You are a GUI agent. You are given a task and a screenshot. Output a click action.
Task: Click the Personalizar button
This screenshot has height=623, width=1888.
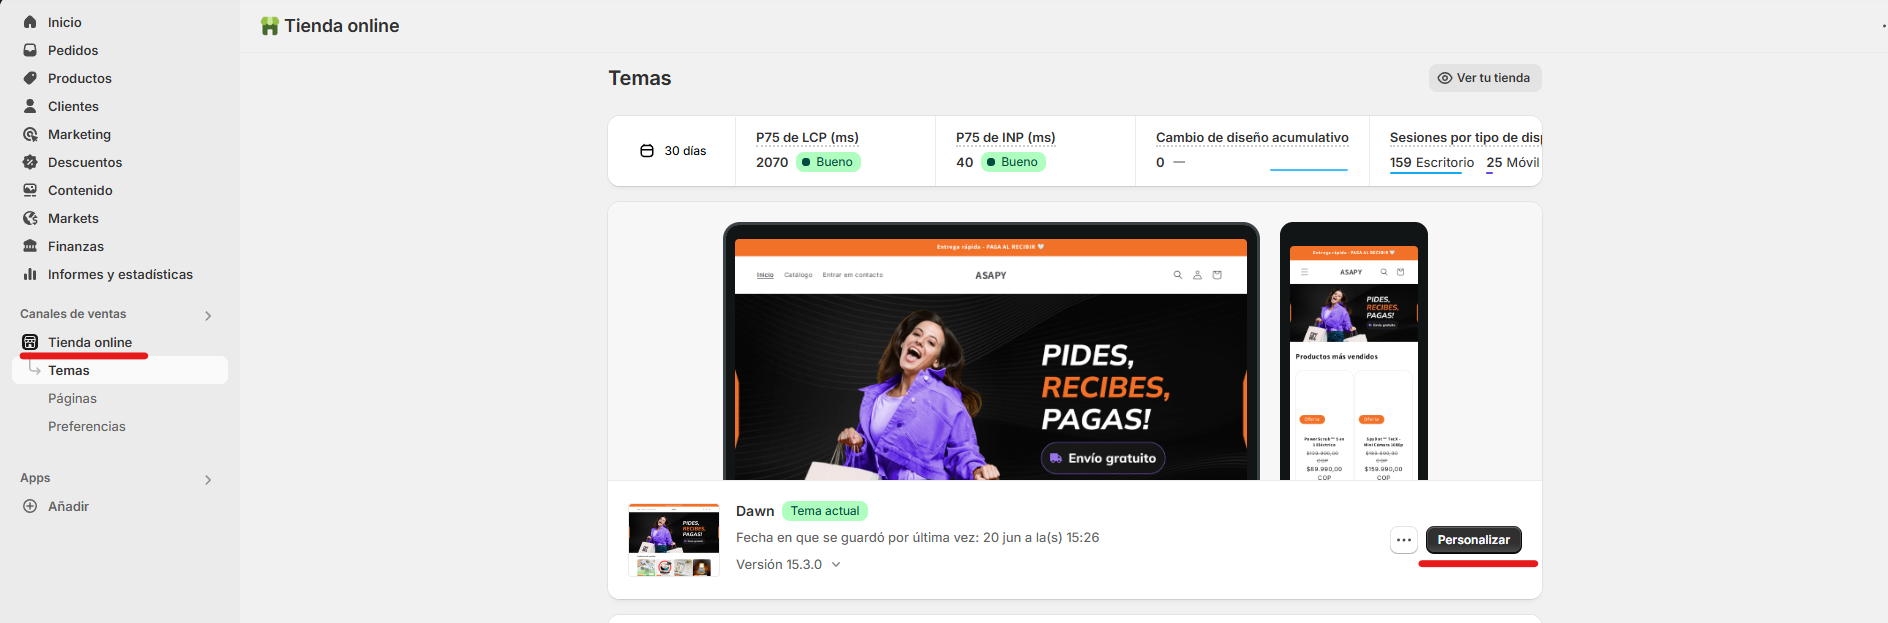pos(1474,540)
